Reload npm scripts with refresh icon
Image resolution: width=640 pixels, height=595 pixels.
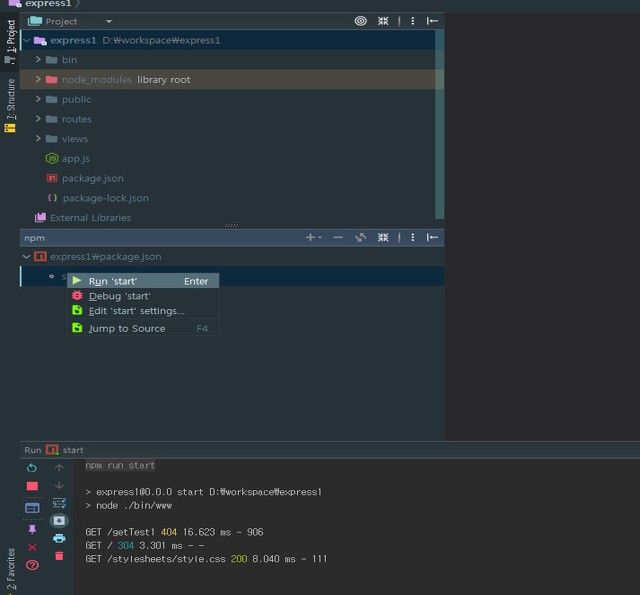pos(360,237)
